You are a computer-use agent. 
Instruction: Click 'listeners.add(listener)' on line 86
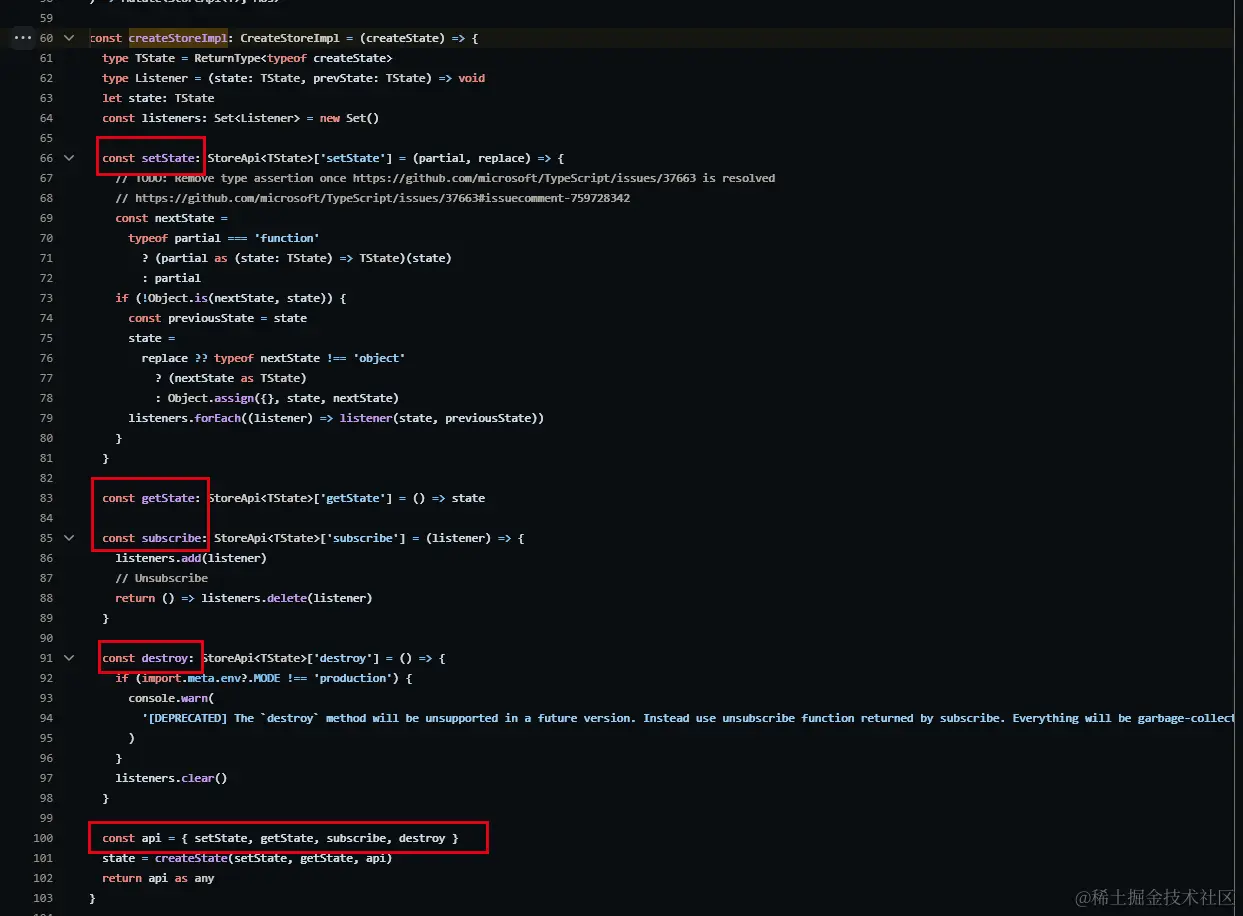coord(191,558)
